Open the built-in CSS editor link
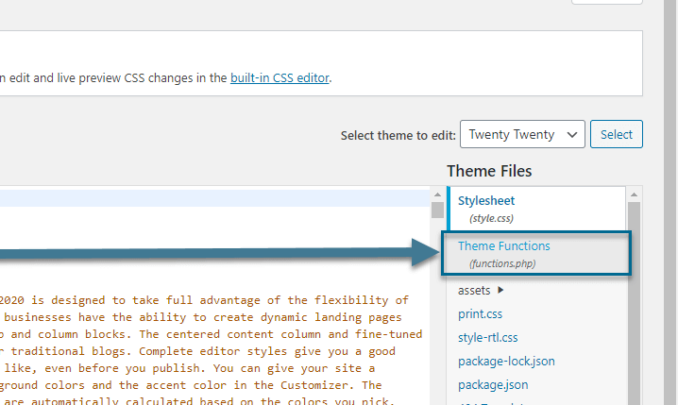Screen dimensions: 678x405 click(280, 77)
